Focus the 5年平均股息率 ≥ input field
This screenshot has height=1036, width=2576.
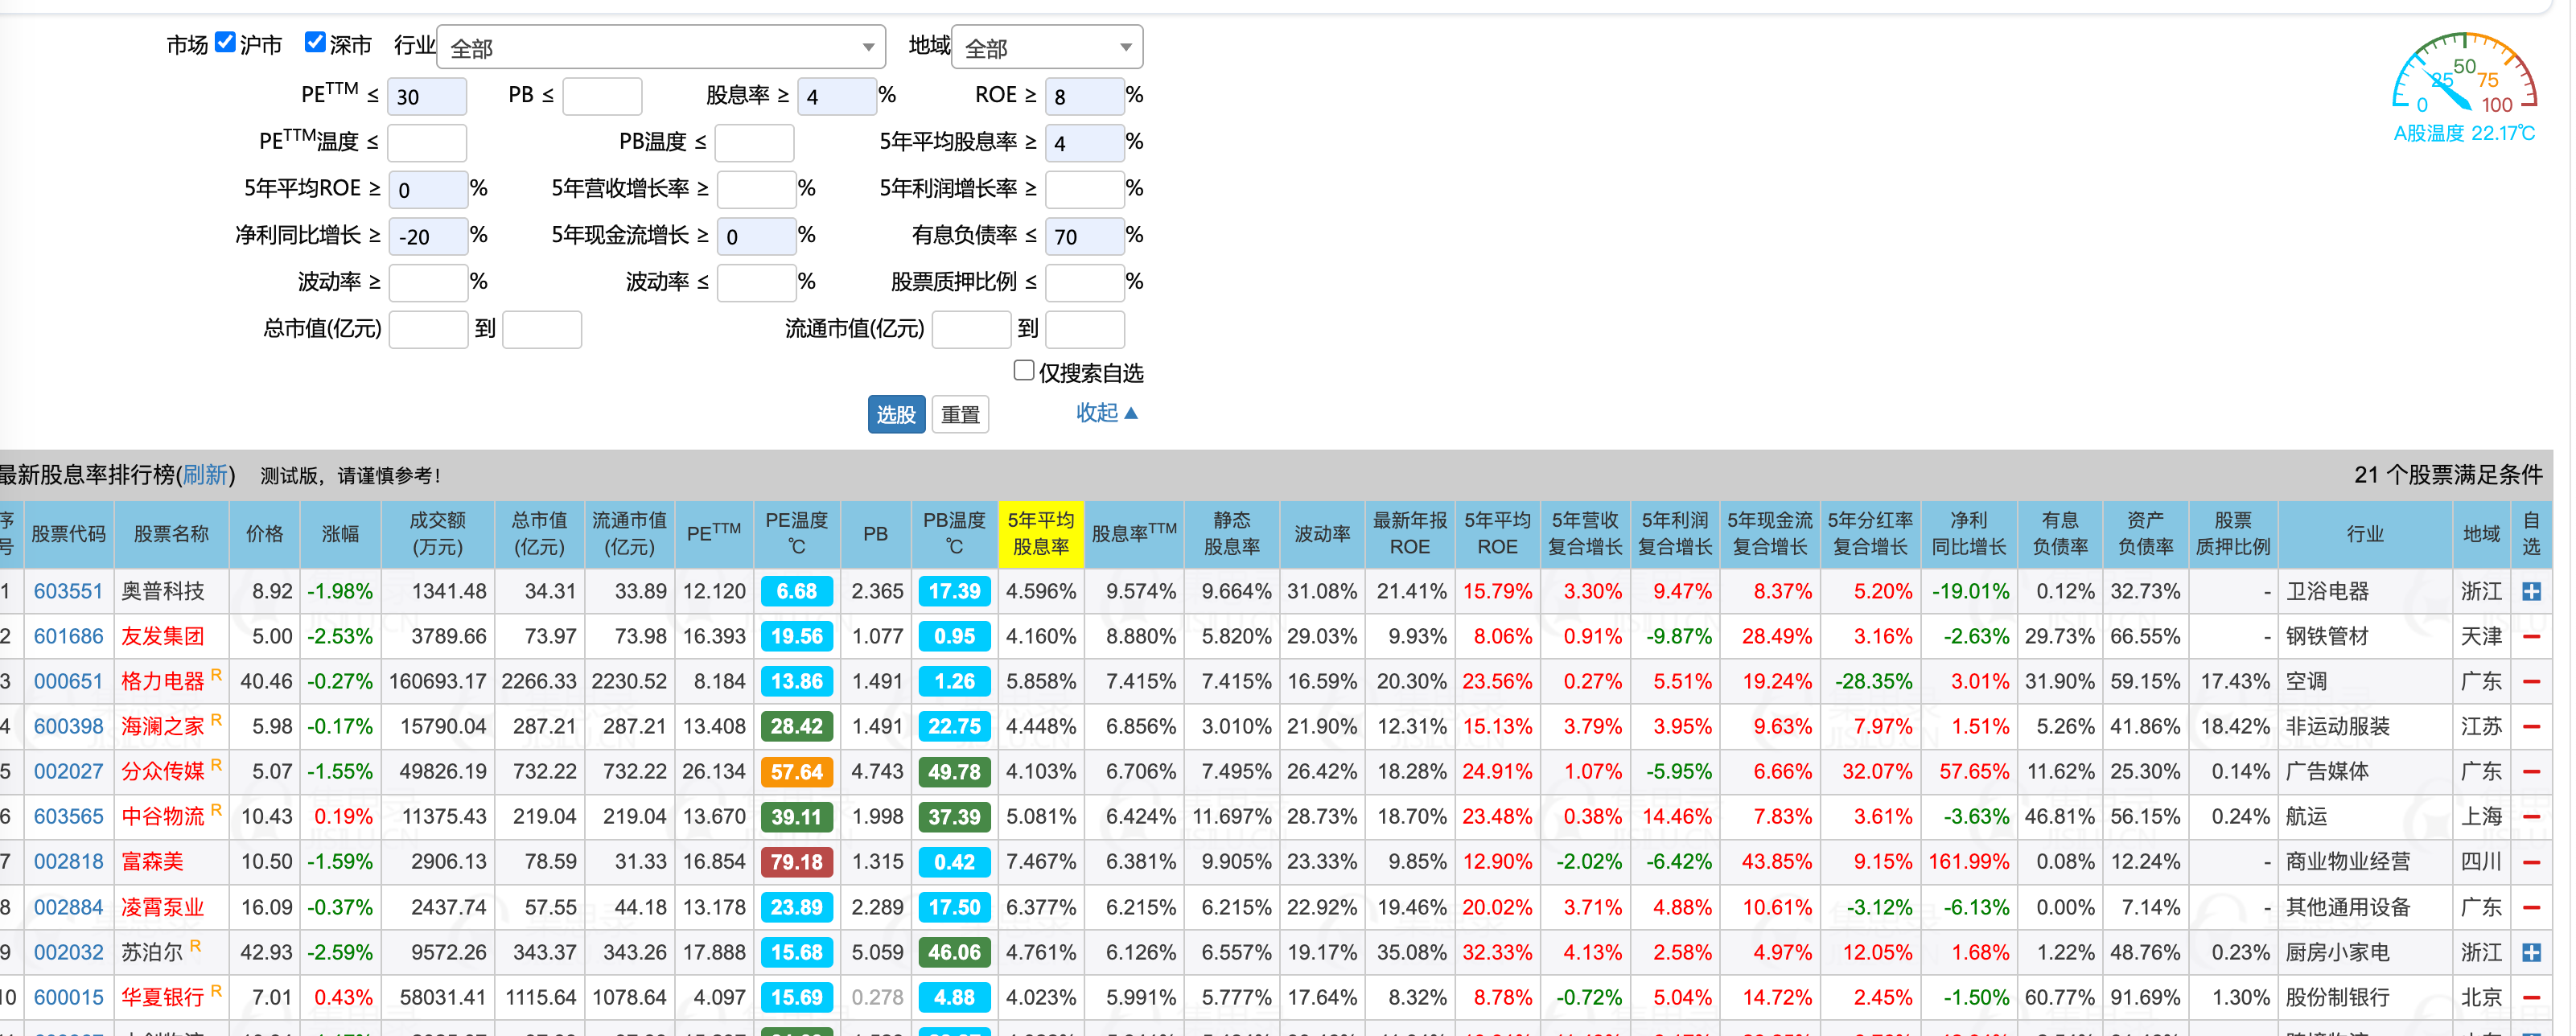coord(1086,143)
